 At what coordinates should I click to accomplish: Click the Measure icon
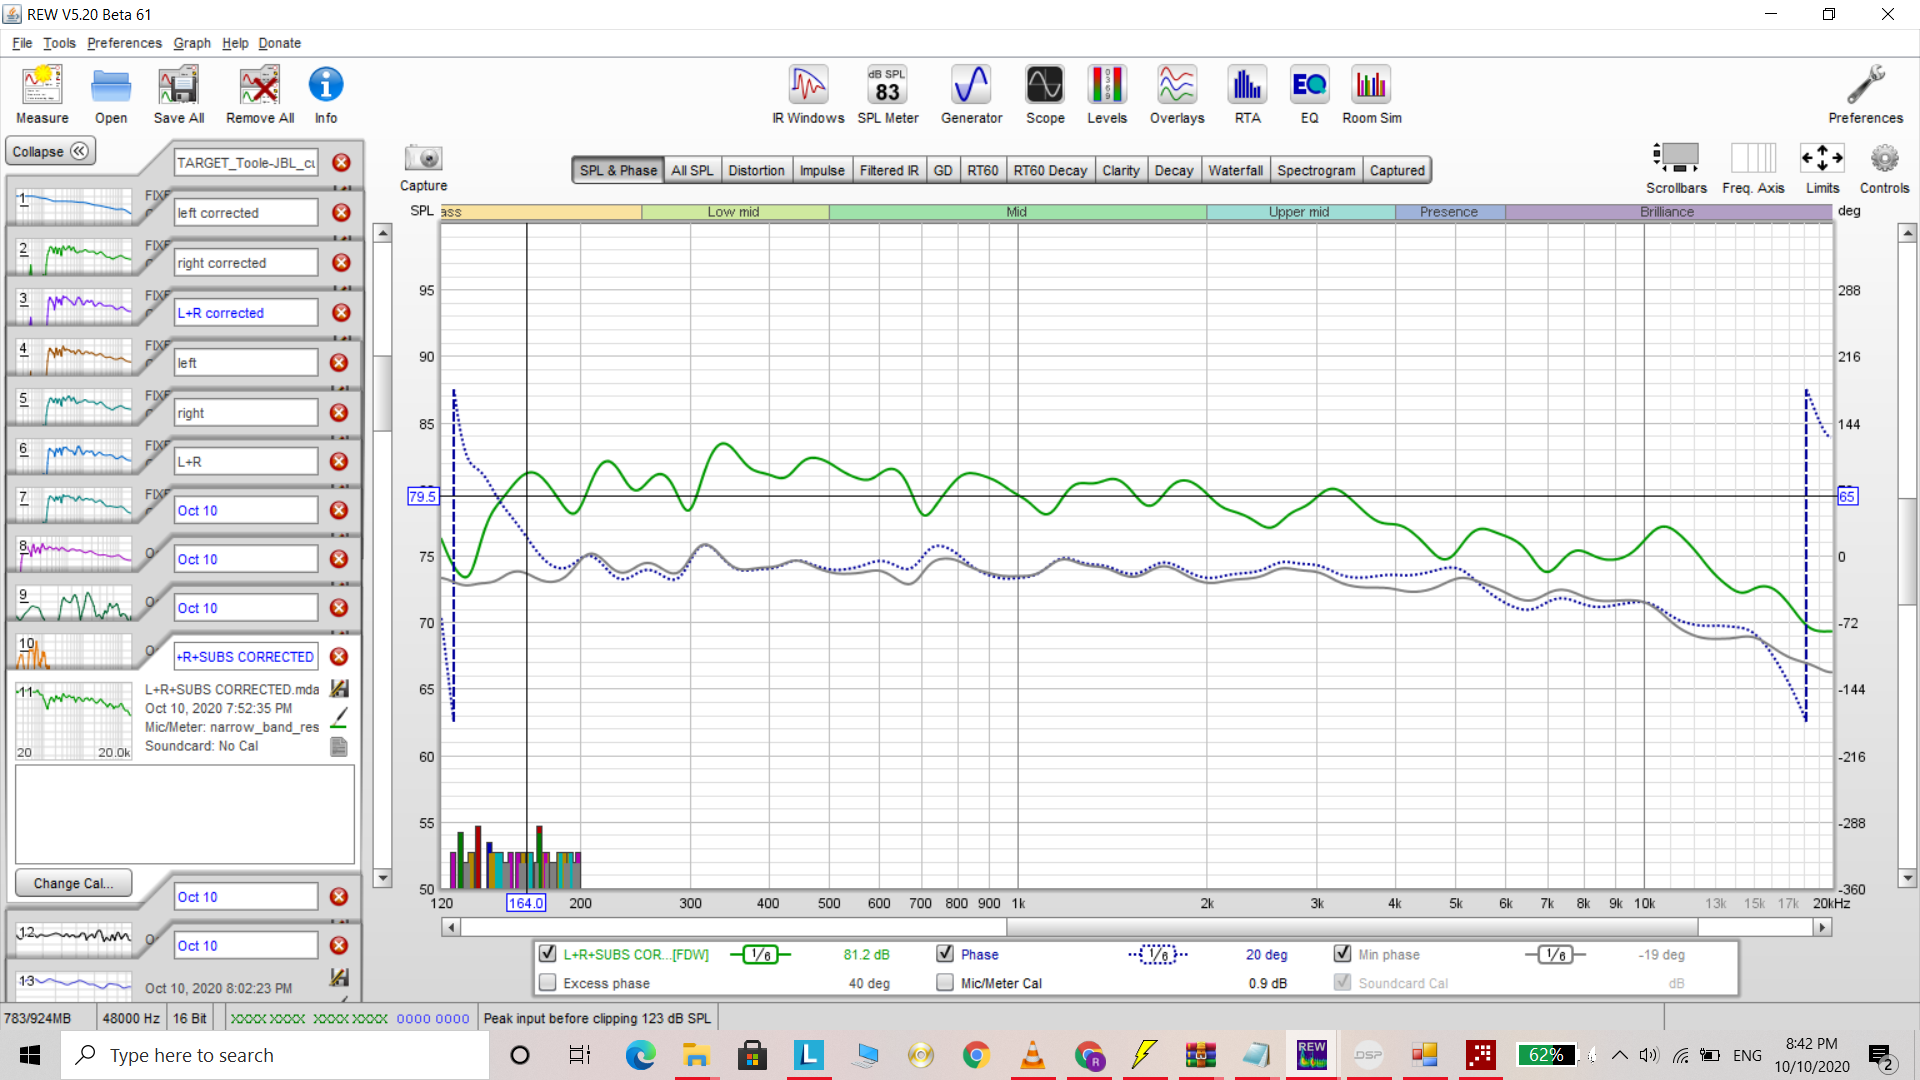click(x=42, y=95)
